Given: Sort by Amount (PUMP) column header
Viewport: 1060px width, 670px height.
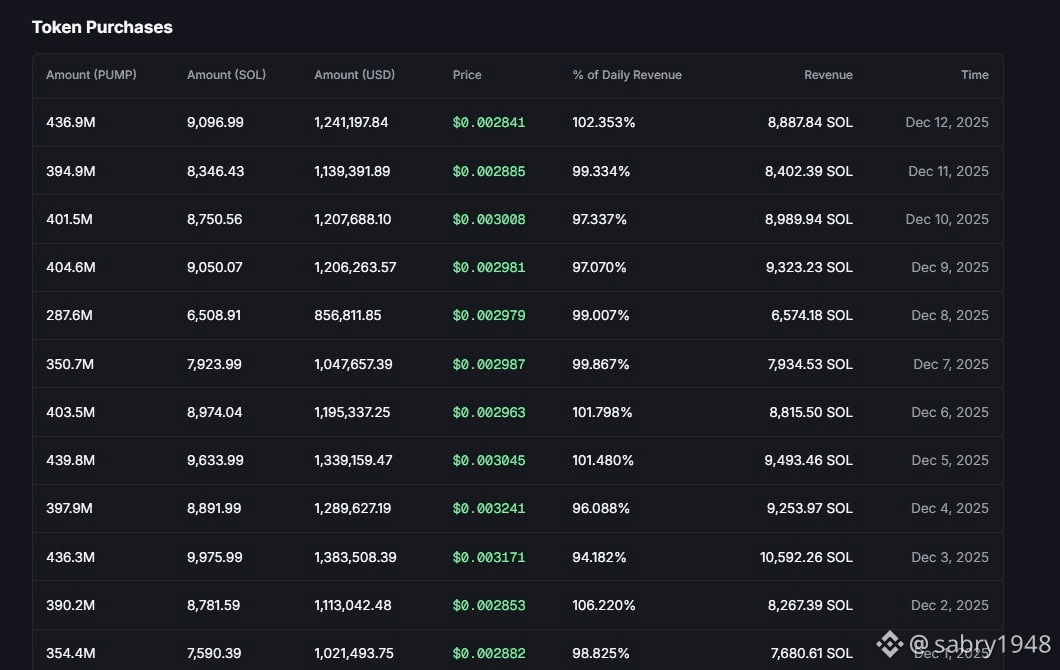Looking at the screenshot, I should [91, 75].
